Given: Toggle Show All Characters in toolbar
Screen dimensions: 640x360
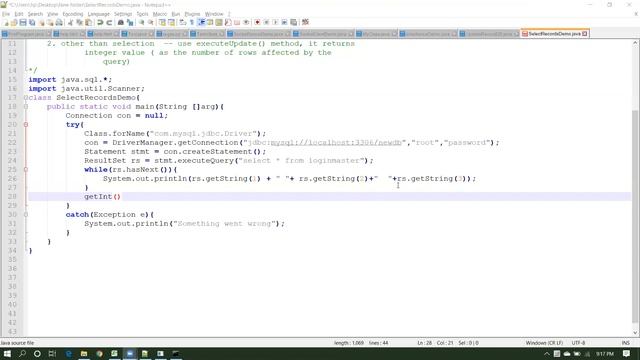Looking at the screenshot, I should 191,22.
